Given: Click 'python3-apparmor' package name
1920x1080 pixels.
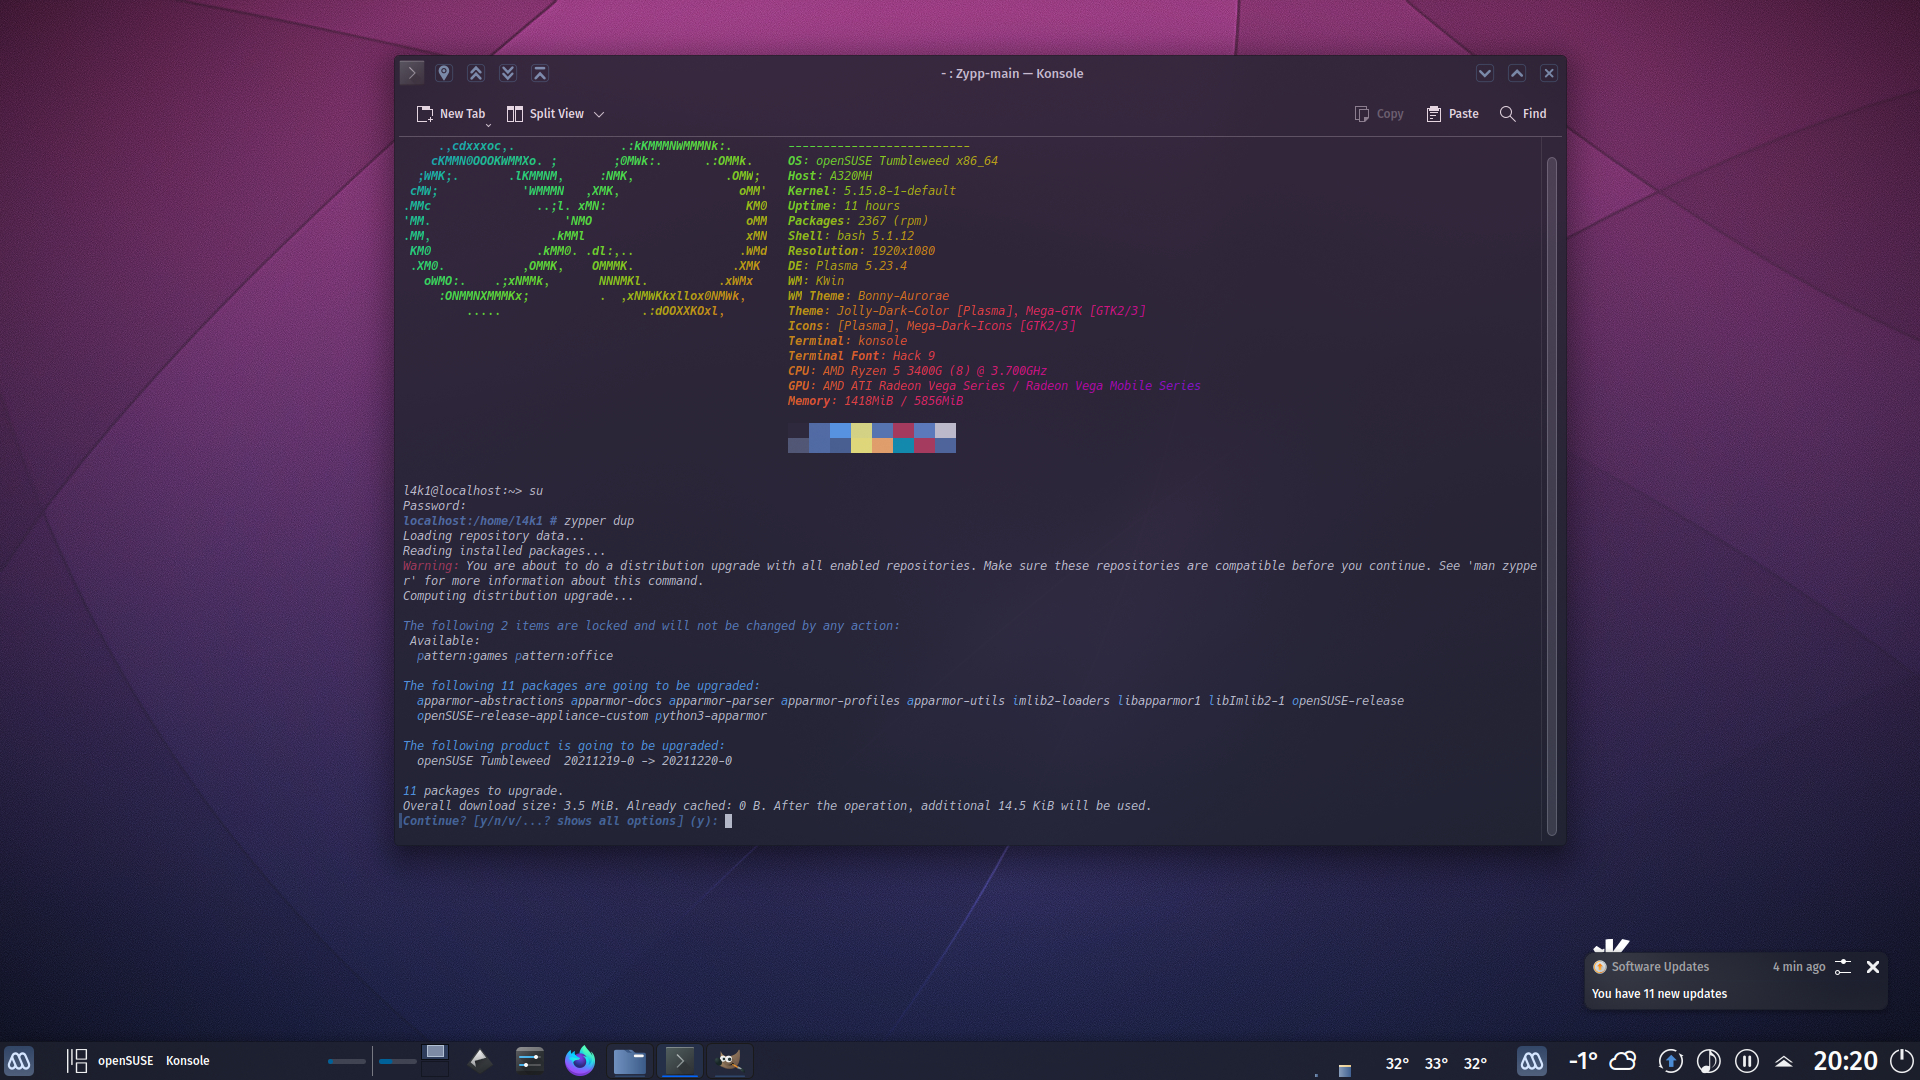Looking at the screenshot, I should [x=710, y=716].
